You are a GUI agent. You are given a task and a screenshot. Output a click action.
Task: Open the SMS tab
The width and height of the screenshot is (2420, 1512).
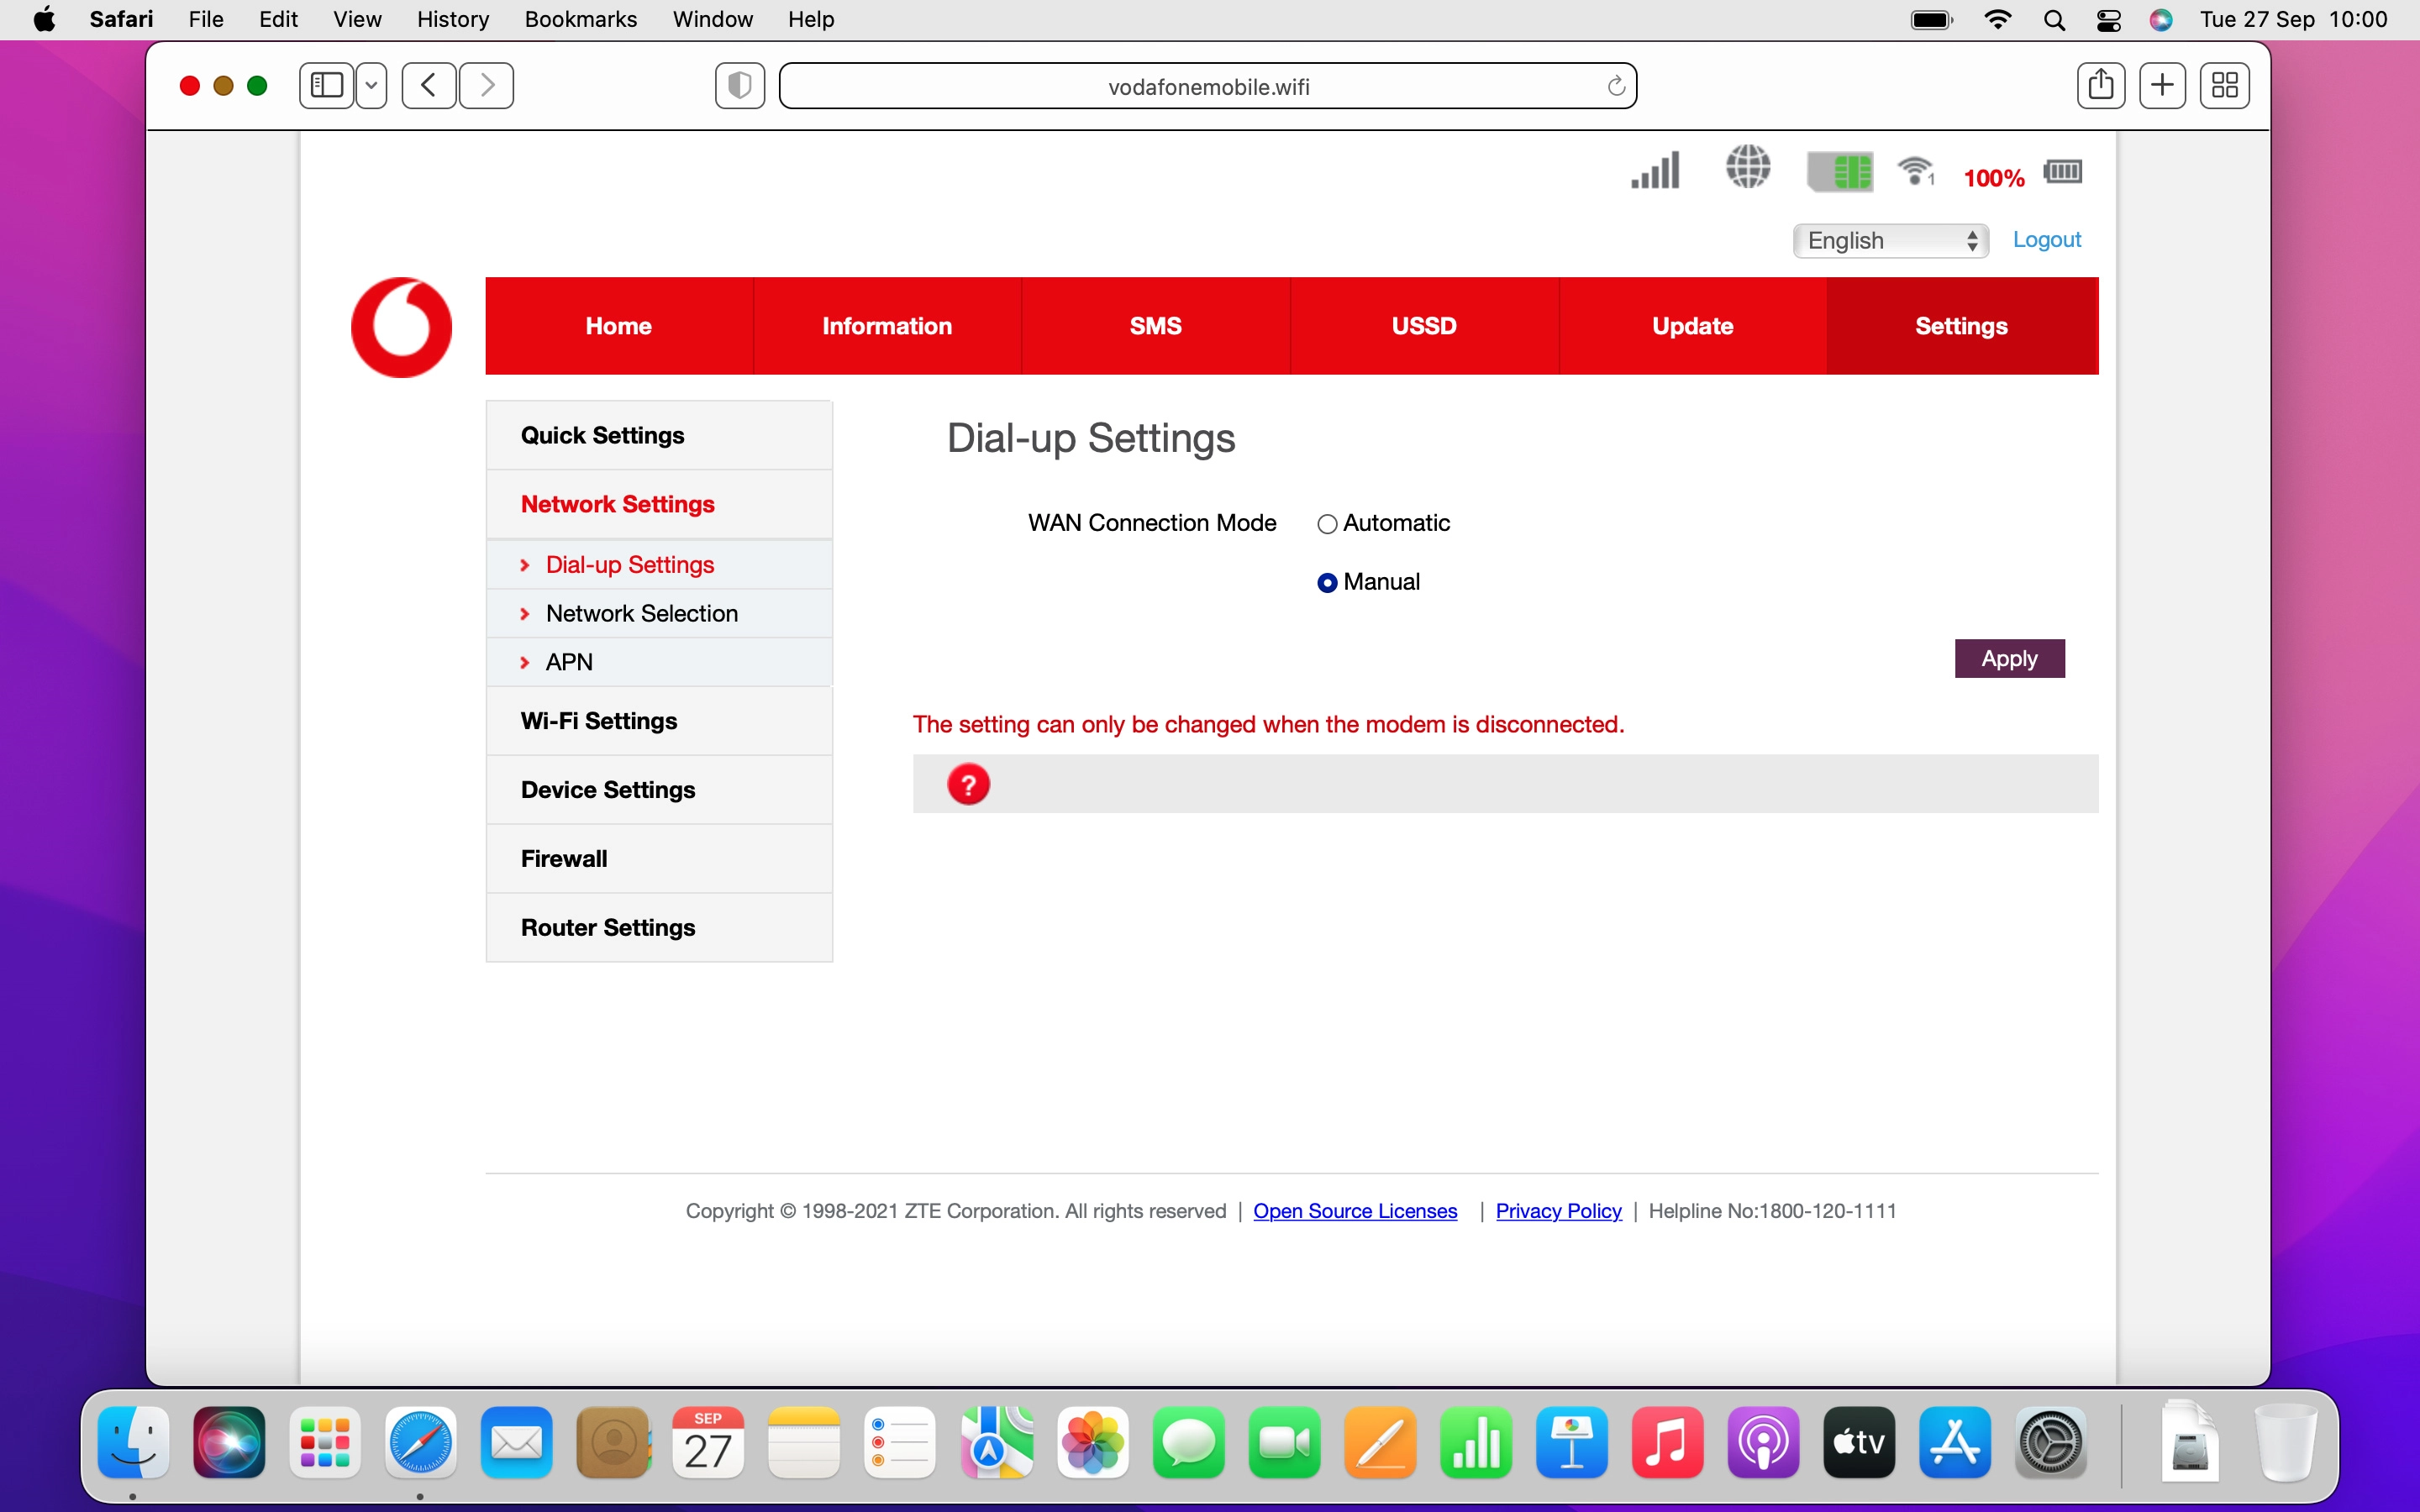1155,326
